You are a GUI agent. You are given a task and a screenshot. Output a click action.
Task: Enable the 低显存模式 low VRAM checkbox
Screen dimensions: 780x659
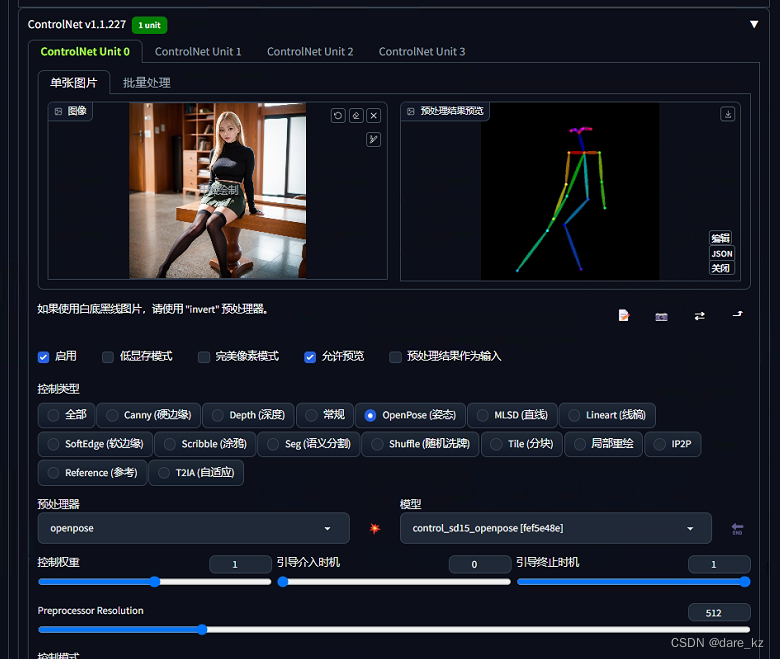pyautogui.click(x=108, y=357)
